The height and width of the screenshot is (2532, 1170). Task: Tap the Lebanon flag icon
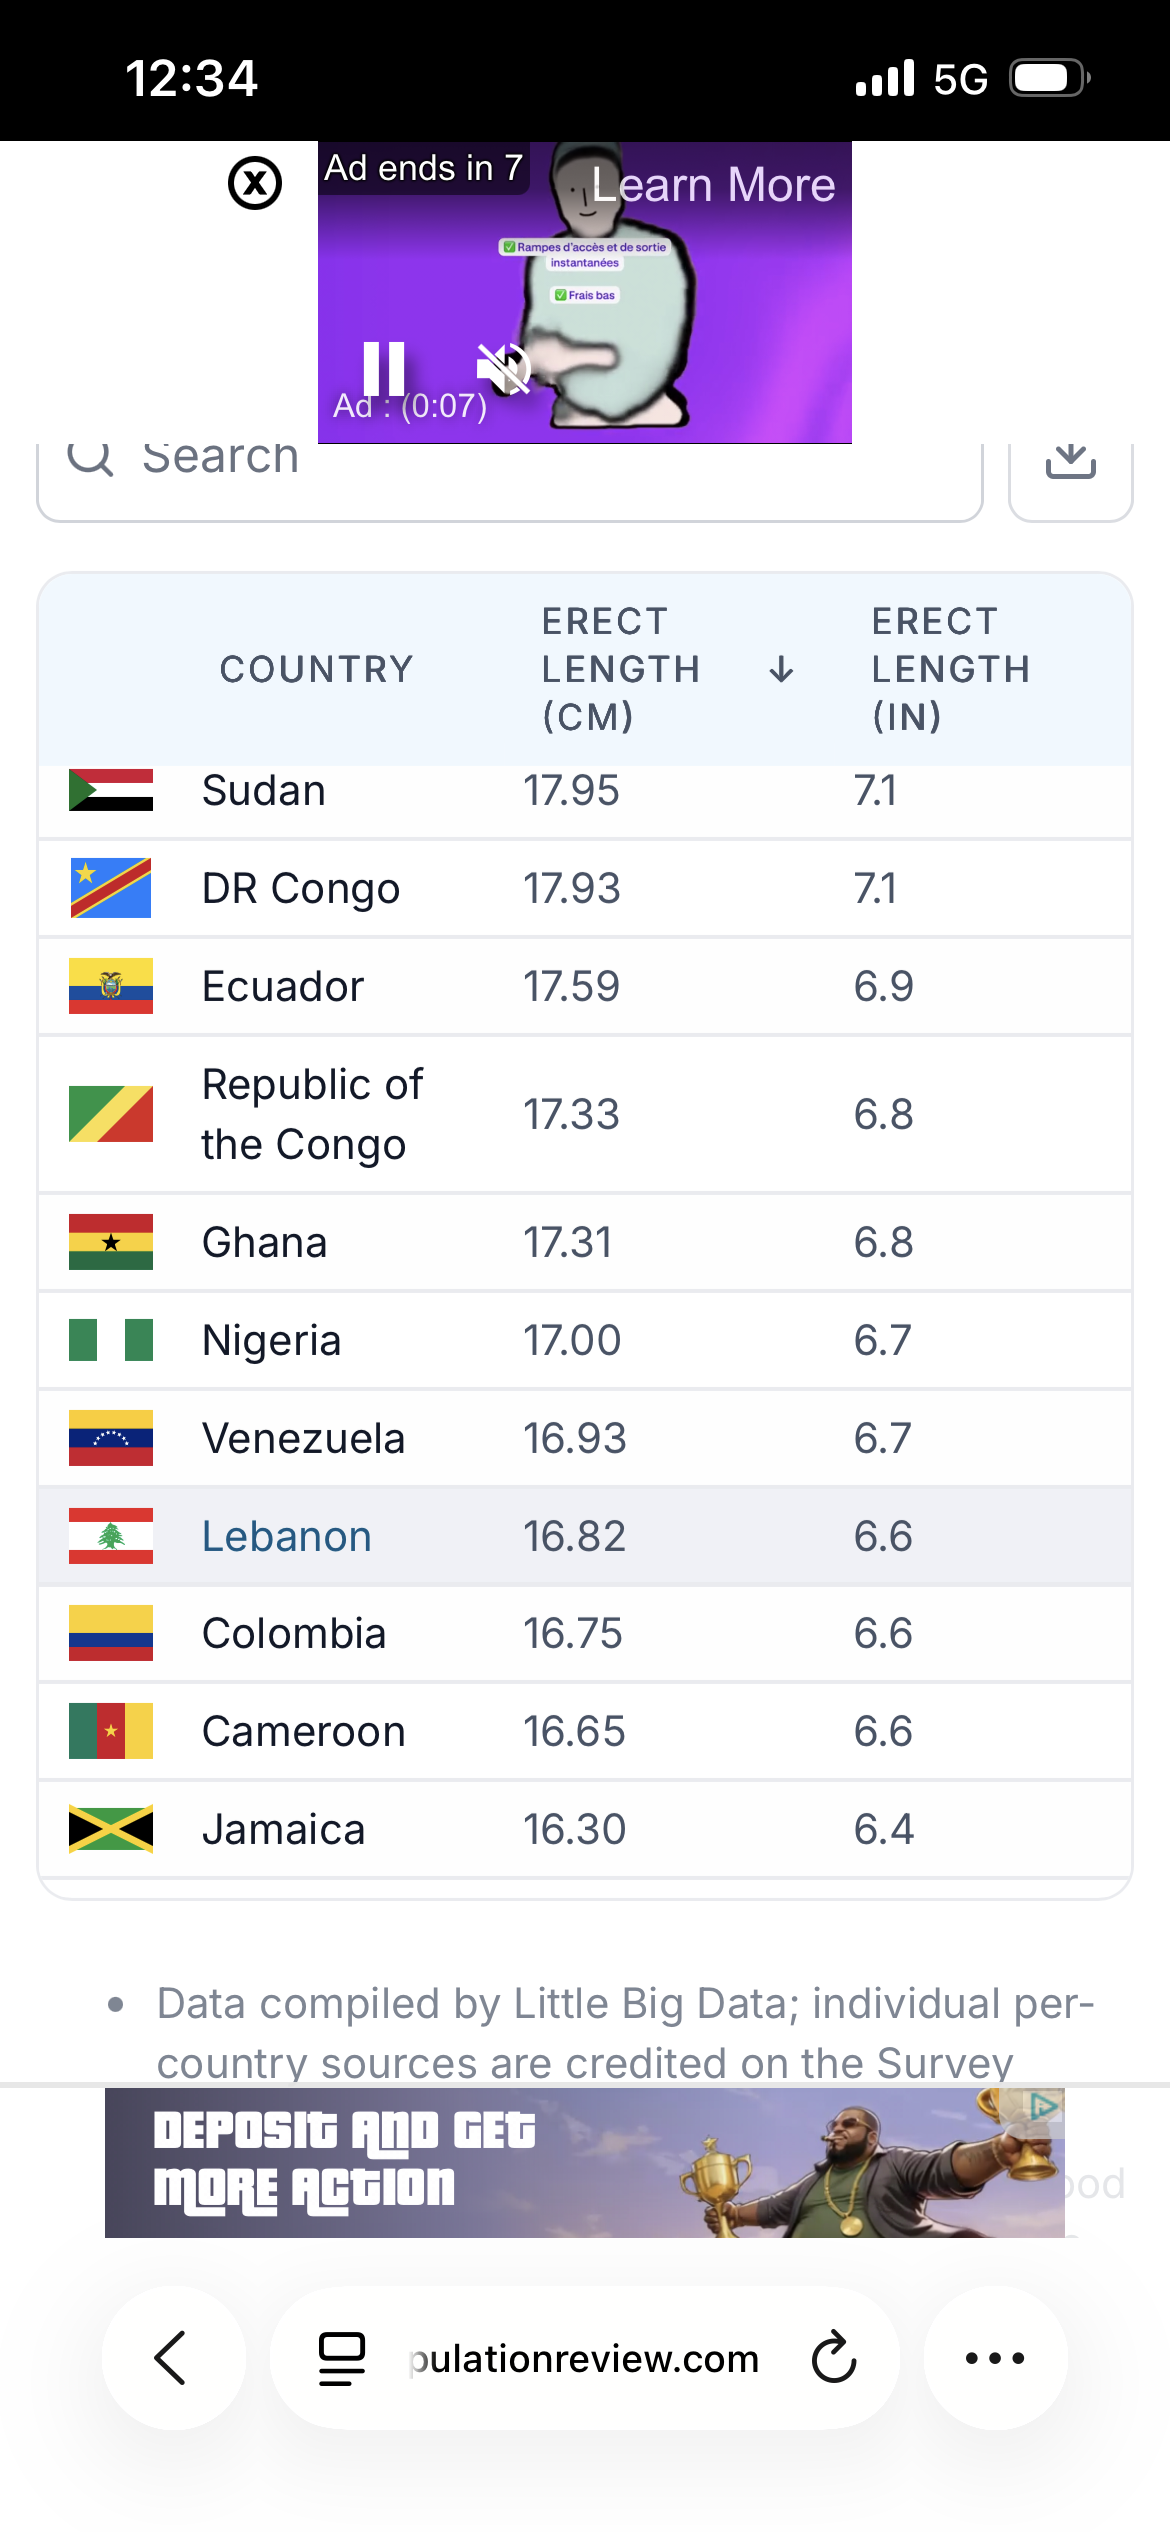point(111,1536)
